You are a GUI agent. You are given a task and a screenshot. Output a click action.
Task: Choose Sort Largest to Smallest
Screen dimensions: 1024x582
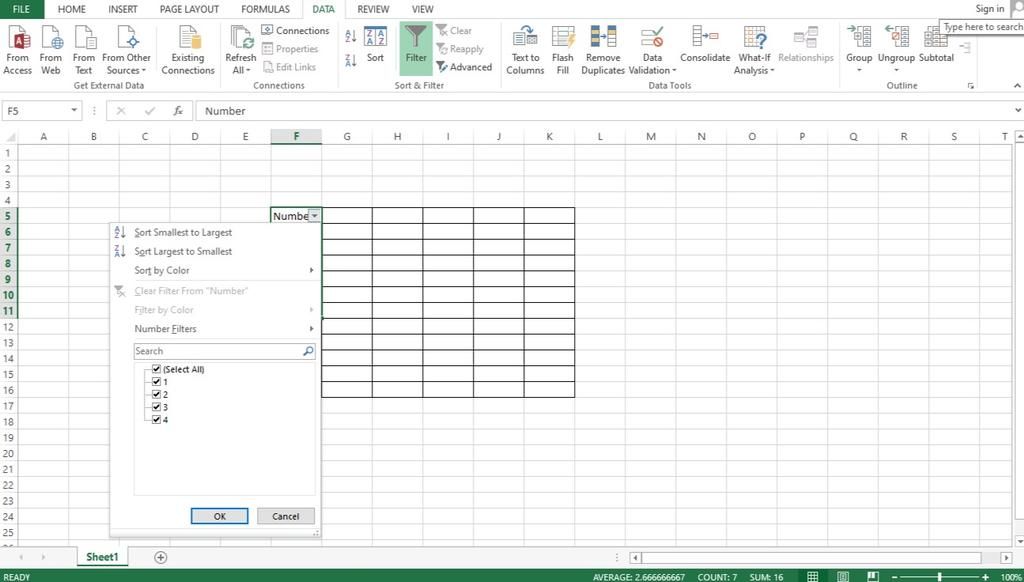[x=183, y=251]
